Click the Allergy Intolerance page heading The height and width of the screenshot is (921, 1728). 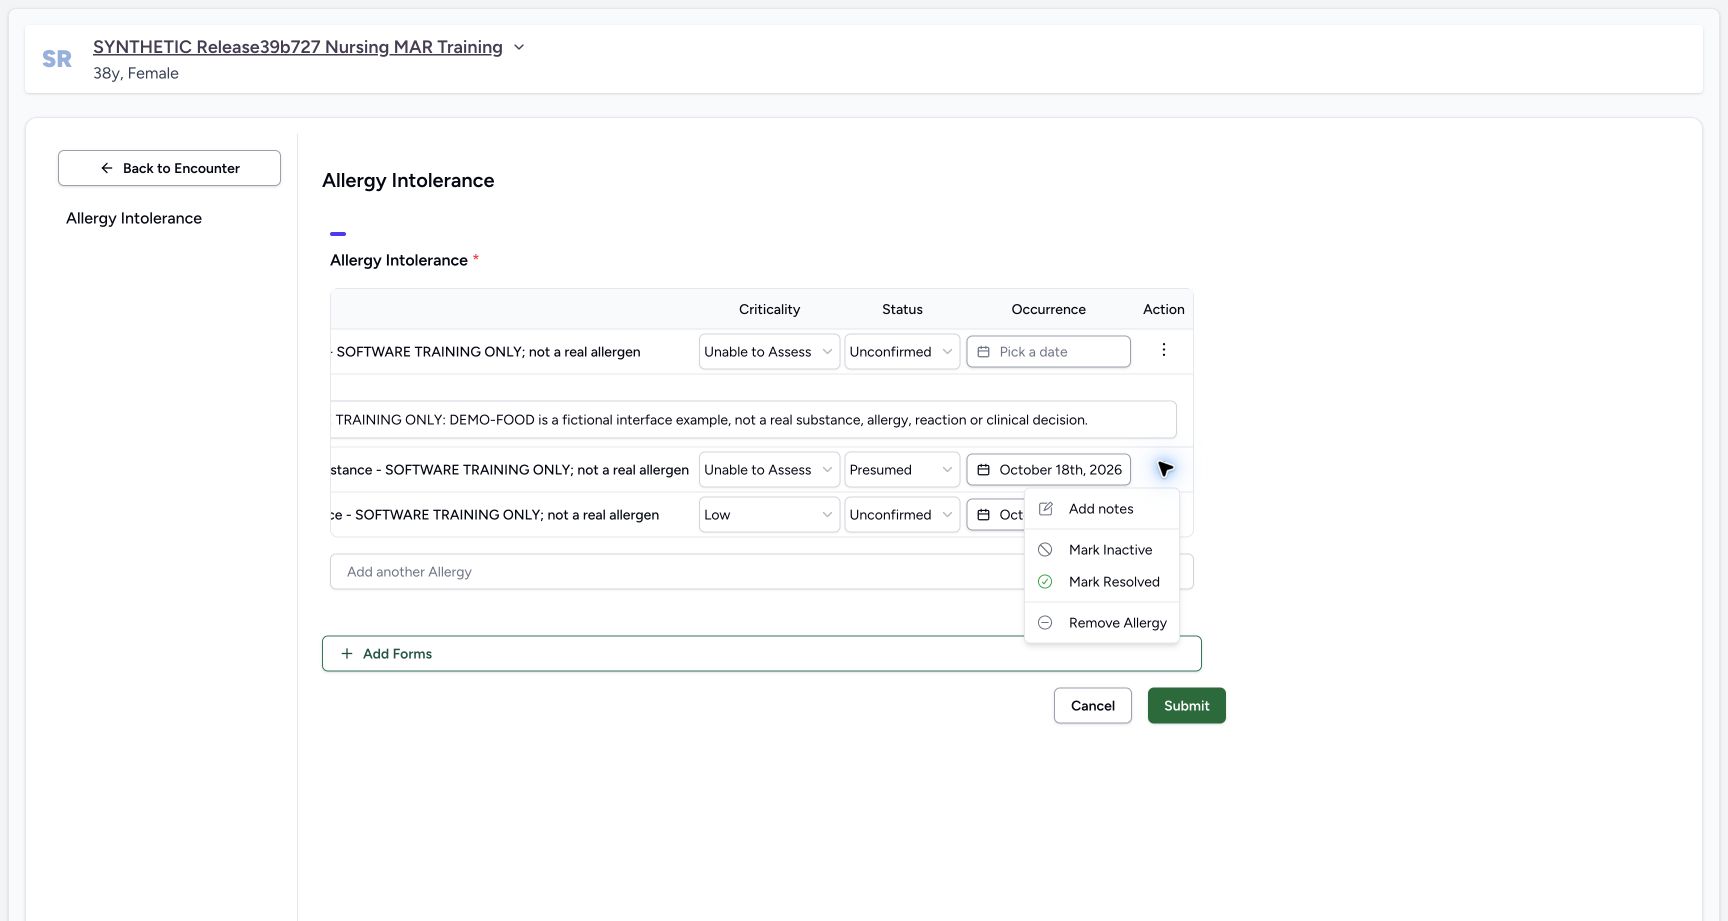point(408,180)
